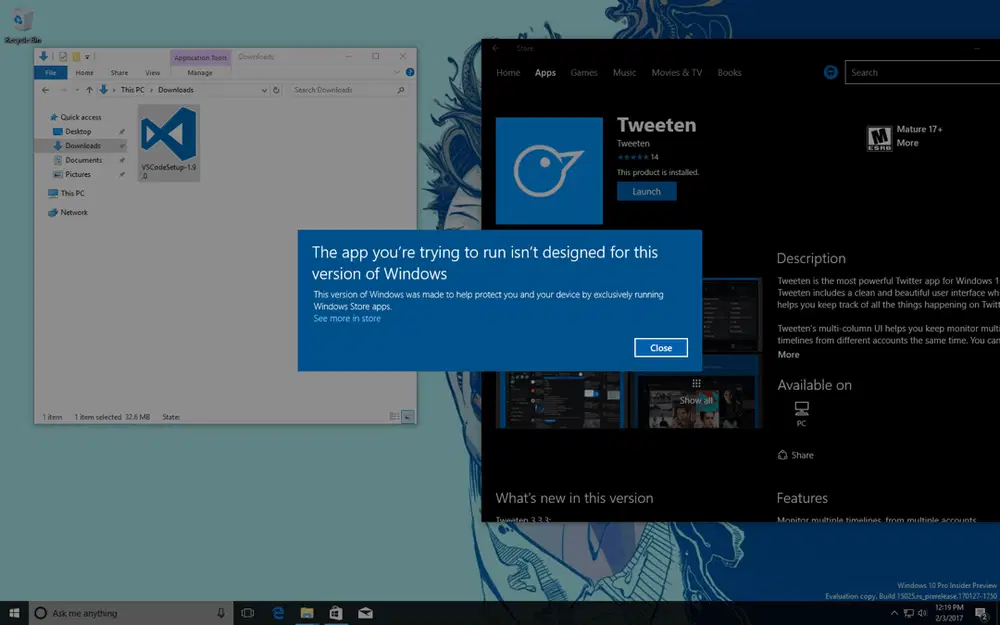Viewport: 1000px width, 625px height.
Task: Click inside the Store search field
Action: point(920,72)
